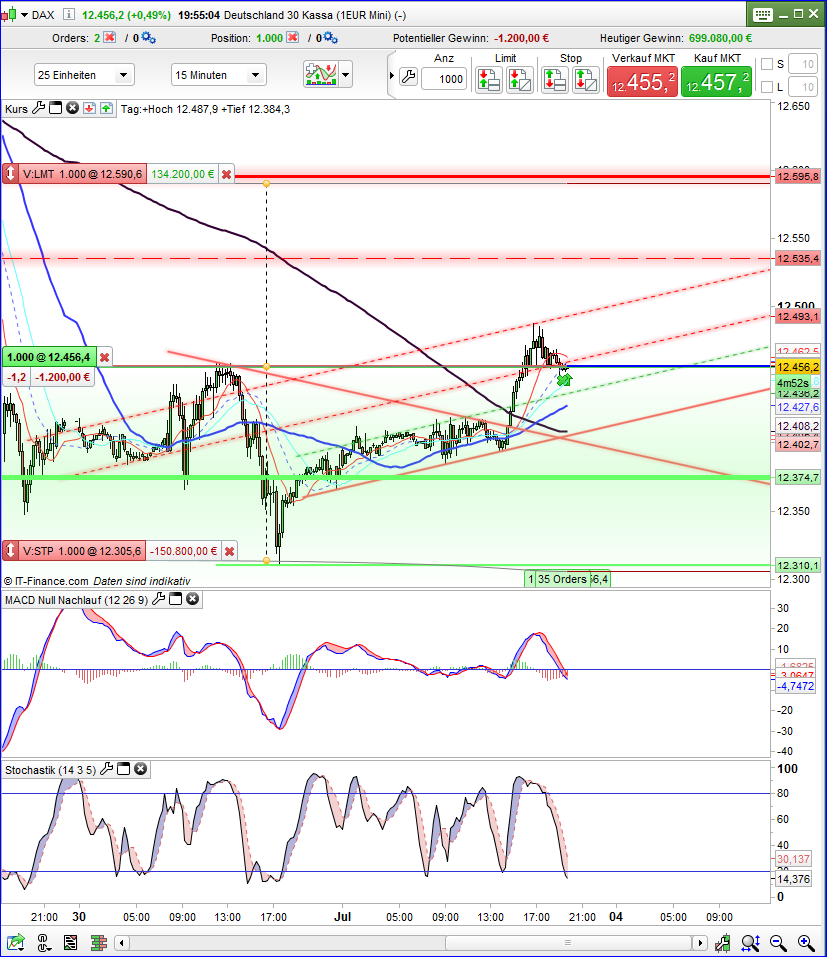Click the horizontal chart scrollbar thumb

click(568, 942)
